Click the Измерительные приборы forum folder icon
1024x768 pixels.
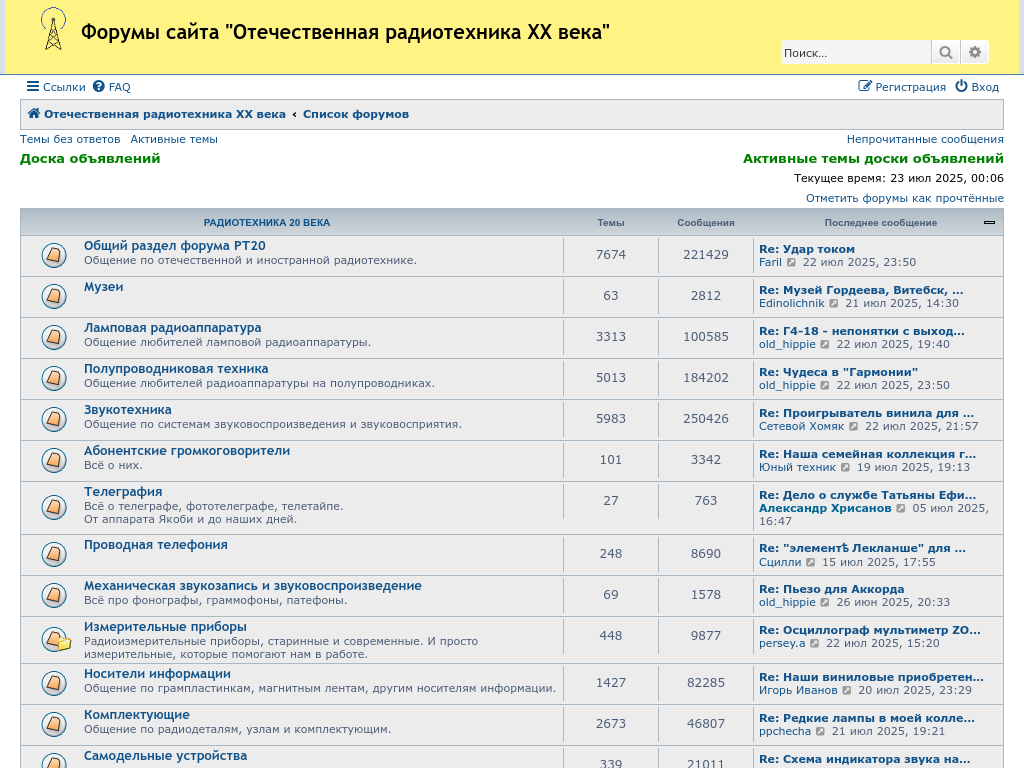(x=55, y=638)
